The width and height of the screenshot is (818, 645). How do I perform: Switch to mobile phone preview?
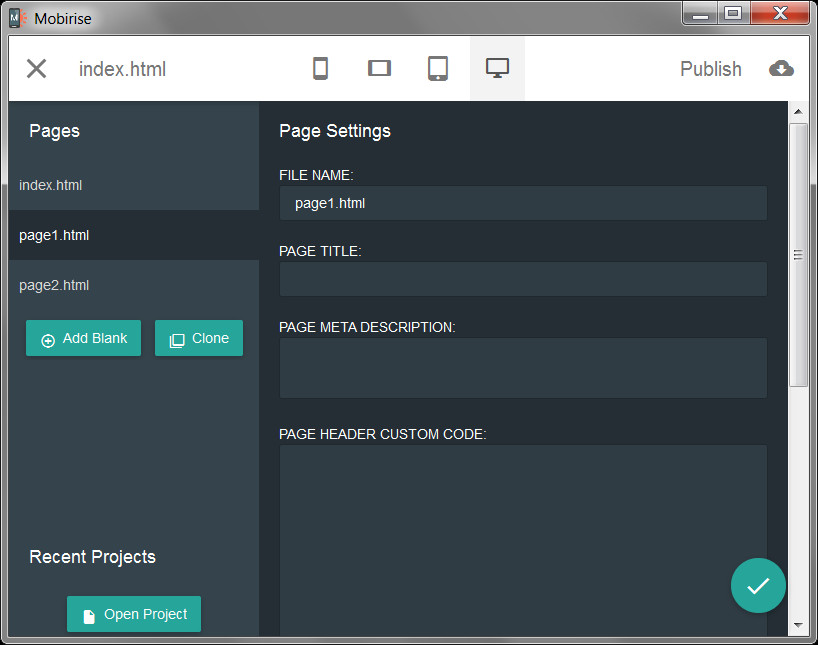tap(320, 69)
